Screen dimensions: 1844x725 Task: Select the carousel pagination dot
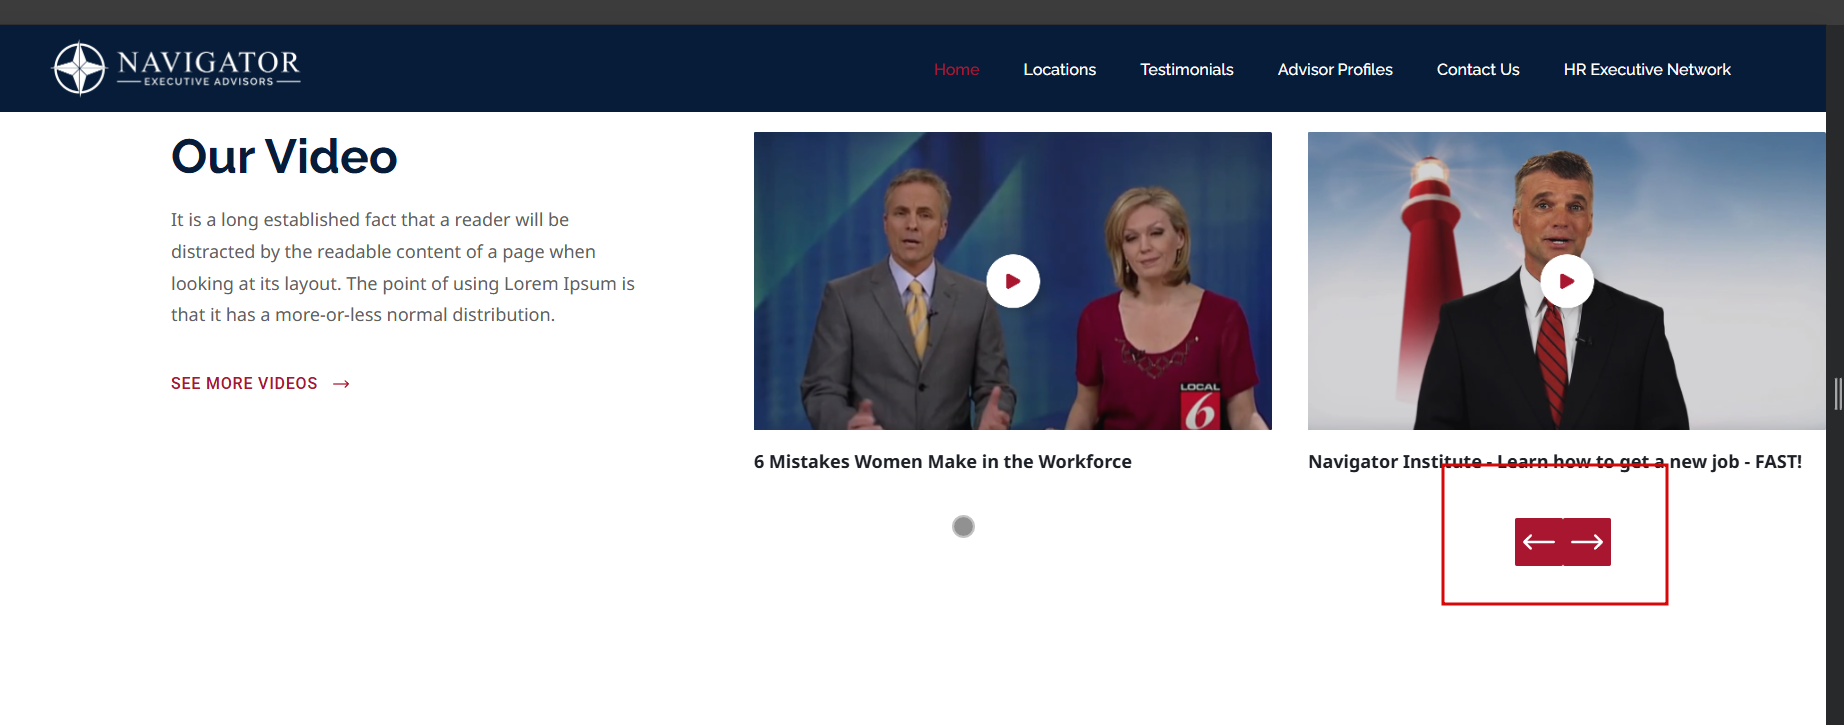[x=963, y=526]
